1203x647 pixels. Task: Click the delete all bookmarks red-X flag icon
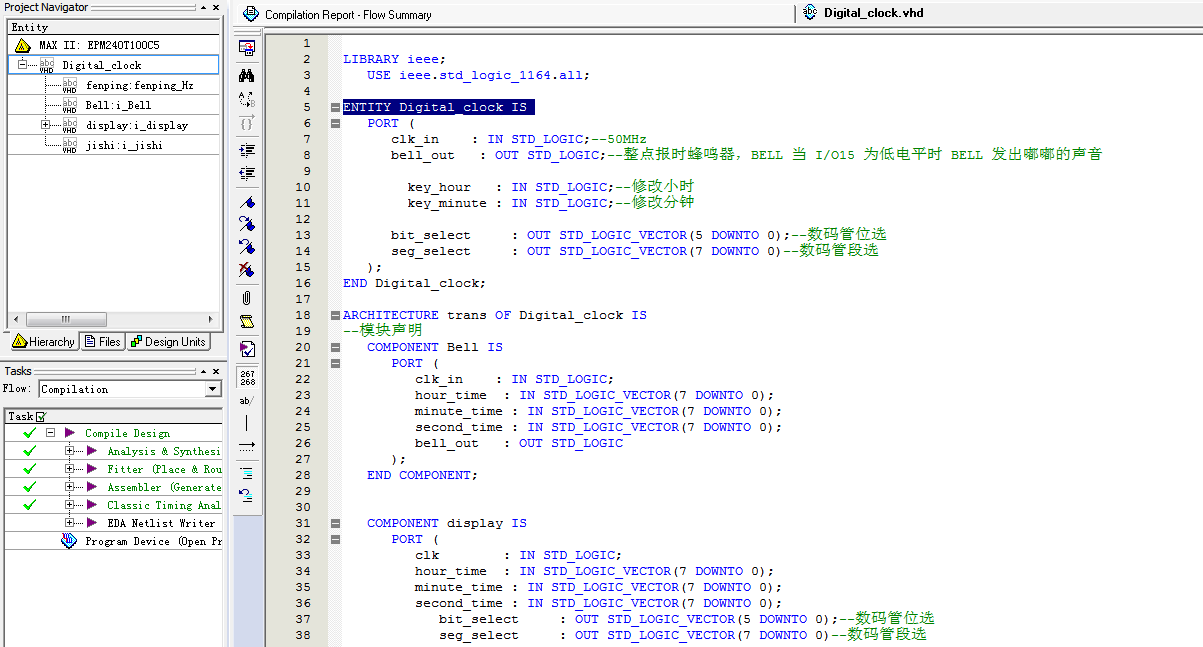pyautogui.click(x=247, y=270)
